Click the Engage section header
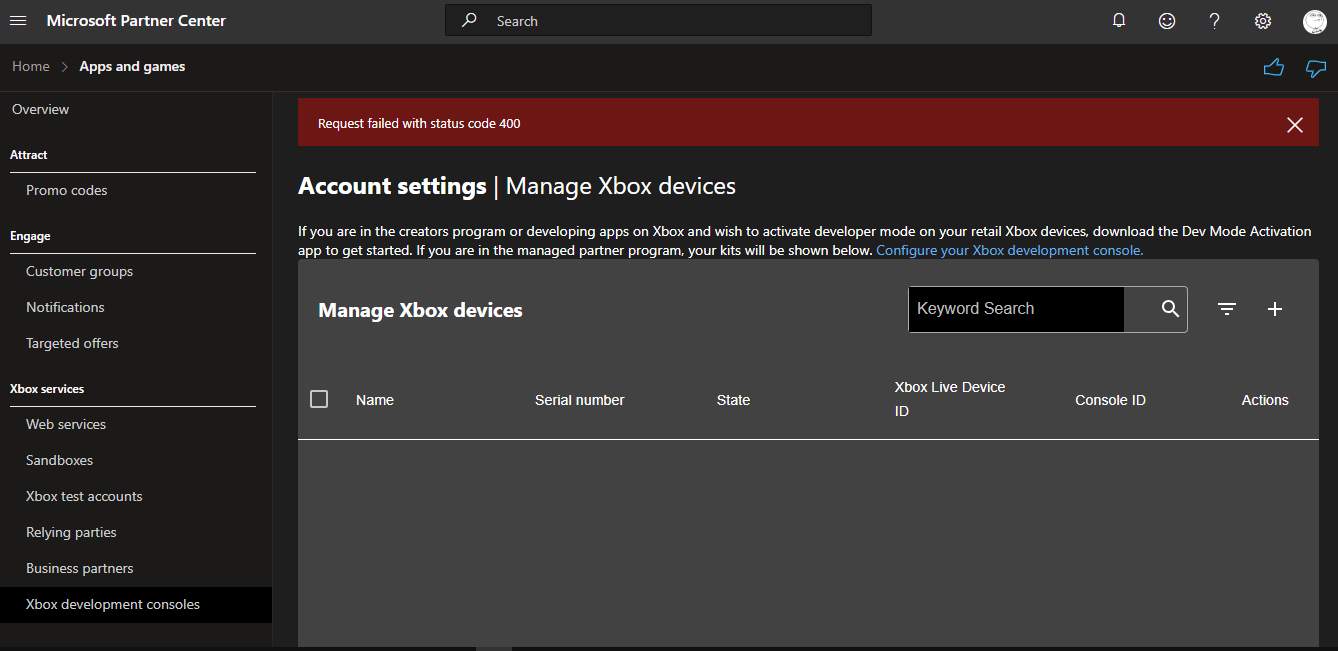1338x651 pixels. click(30, 236)
